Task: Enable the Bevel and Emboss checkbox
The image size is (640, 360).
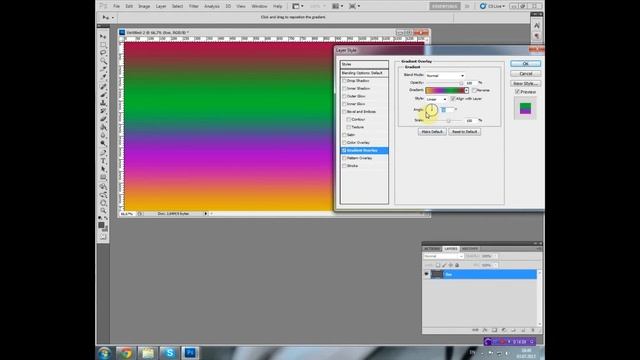Action: click(344, 112)
